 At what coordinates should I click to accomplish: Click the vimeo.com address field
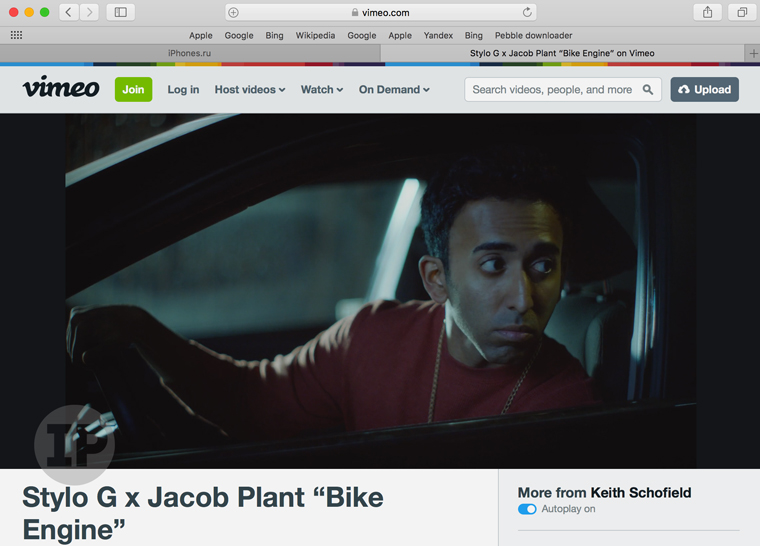[x=381, y=13]
